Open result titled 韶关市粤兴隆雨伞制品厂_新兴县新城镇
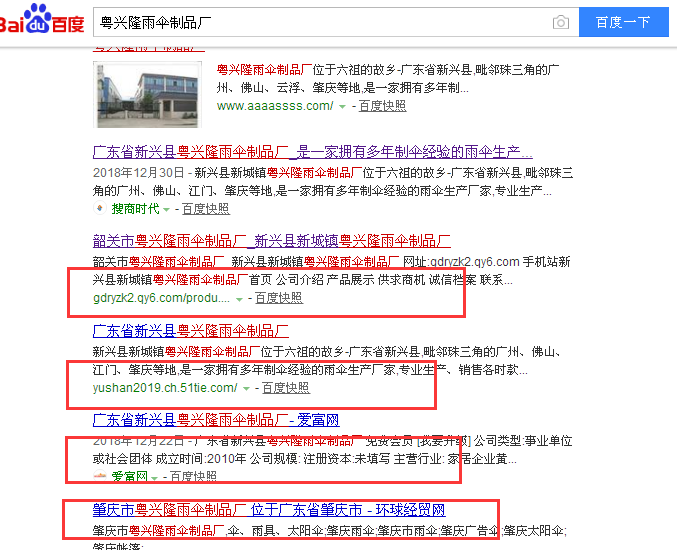Viewport: 677px width, 550px height. click(272, 241)
